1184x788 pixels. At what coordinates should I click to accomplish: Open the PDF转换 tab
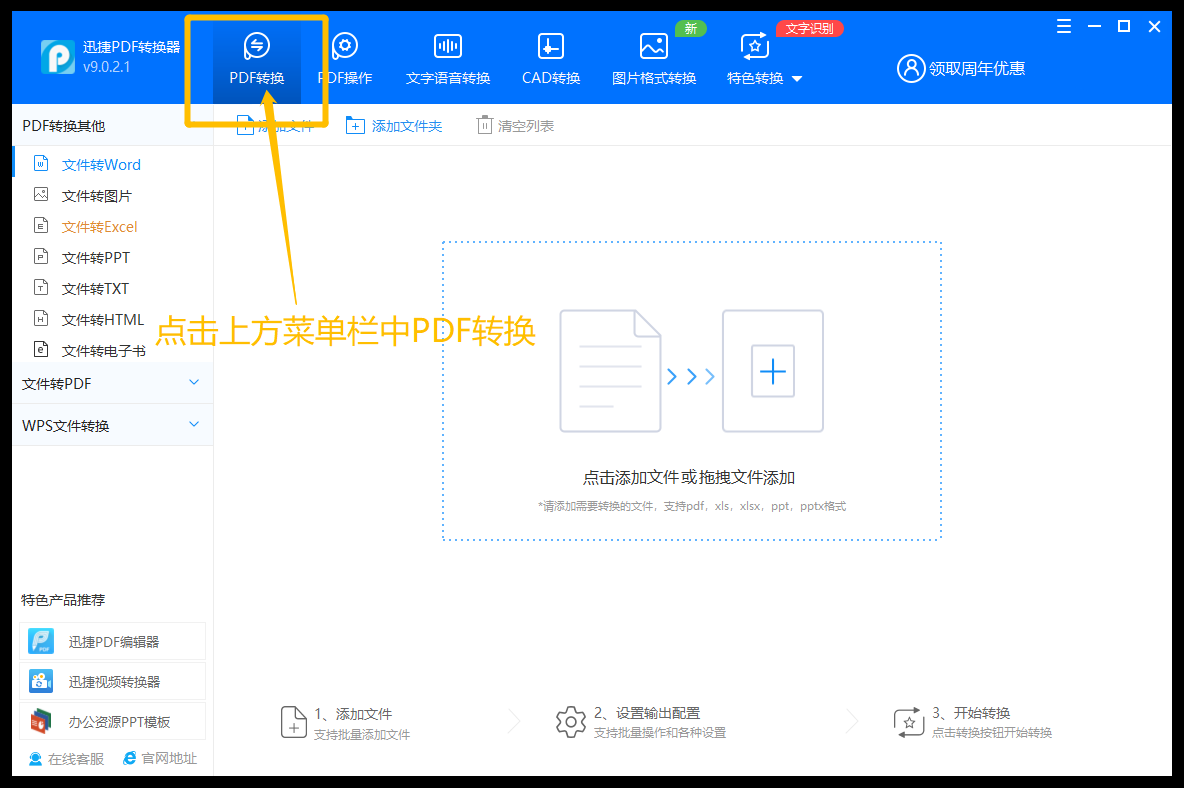tap(257, 60)
